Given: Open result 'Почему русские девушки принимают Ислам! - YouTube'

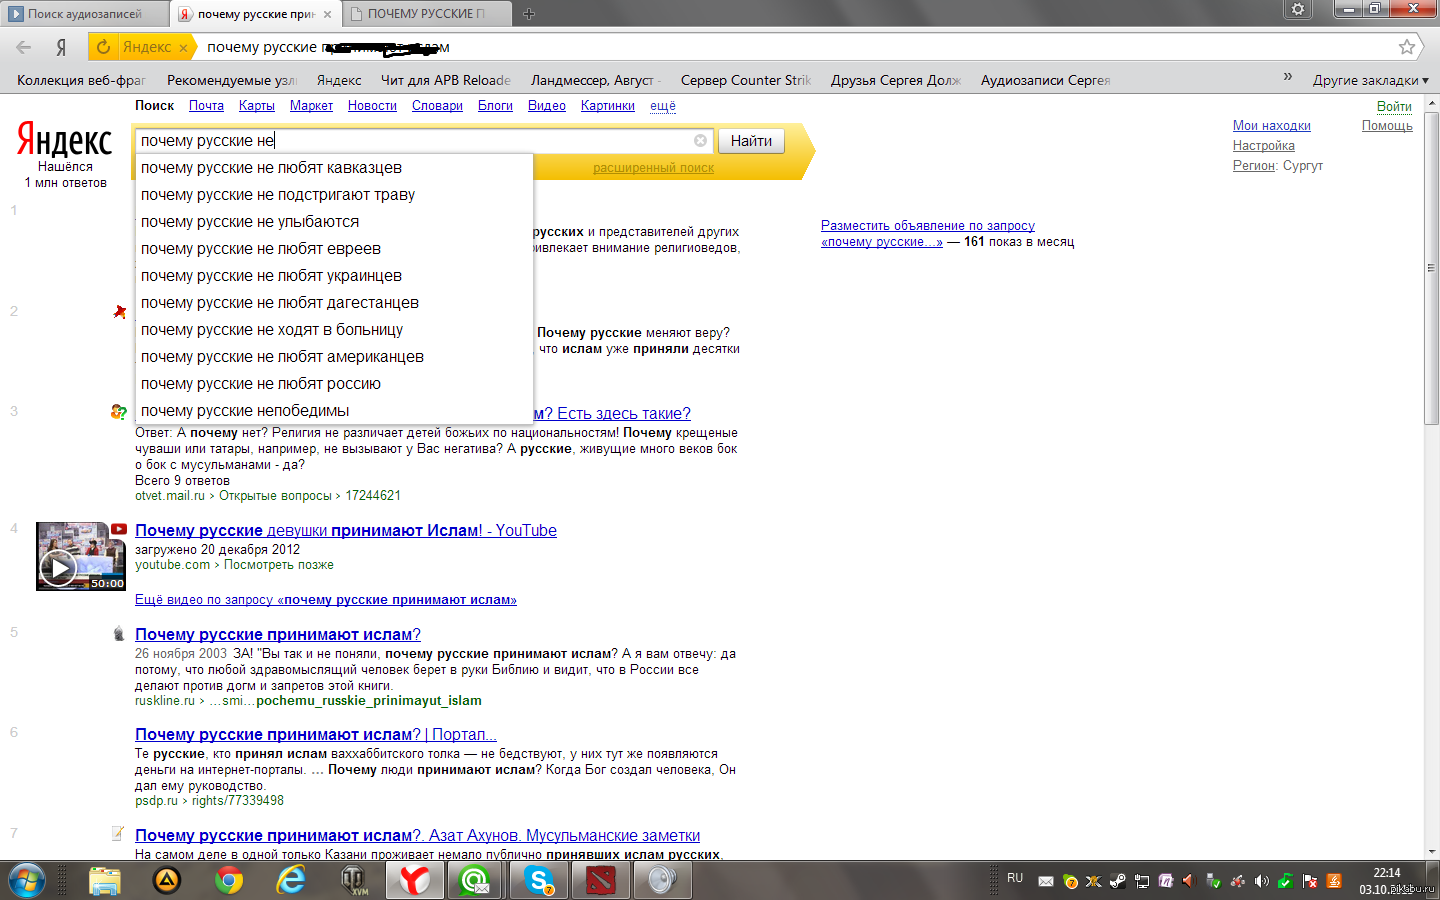Looking at the screenshot, I should click(x=346, y=531).
